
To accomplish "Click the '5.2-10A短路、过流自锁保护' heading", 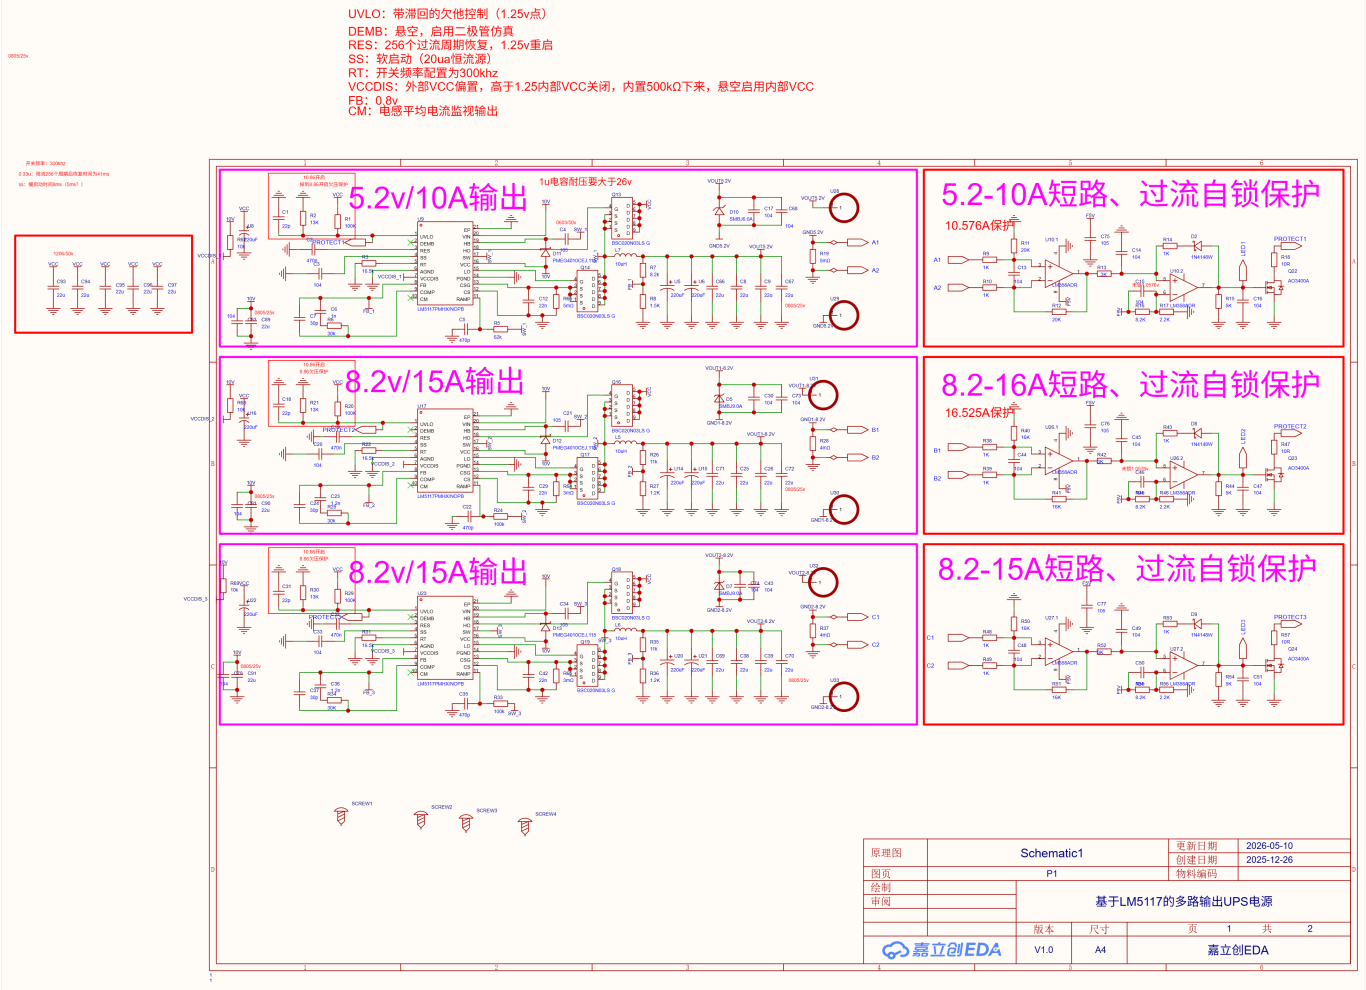I will pyautogui.click(x=1131, y=194).
